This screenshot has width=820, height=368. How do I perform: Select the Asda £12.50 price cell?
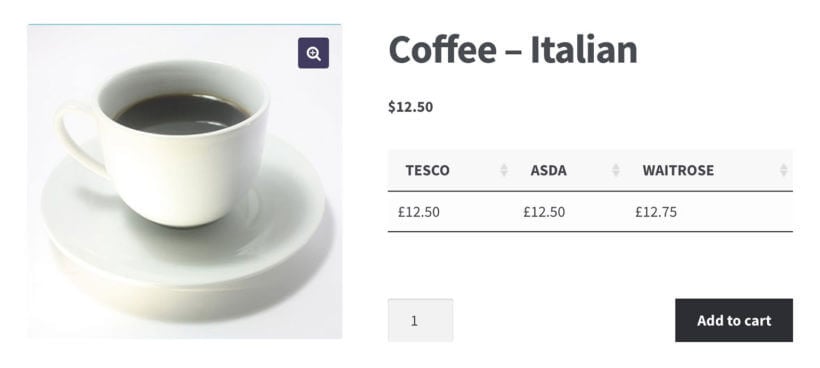(569, 212)
